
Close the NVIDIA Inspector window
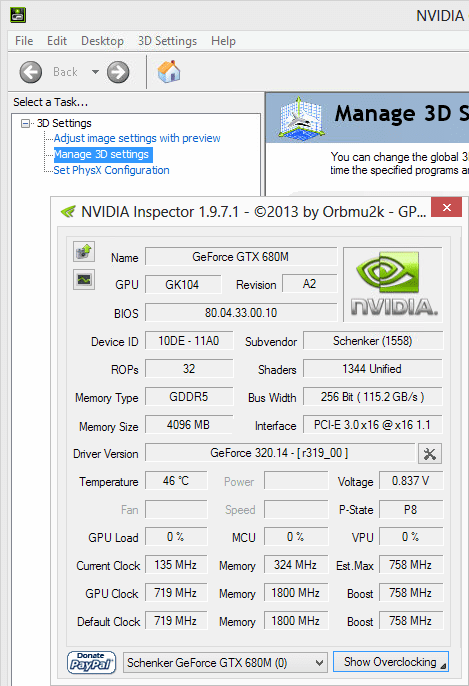(x=446, y=207)
